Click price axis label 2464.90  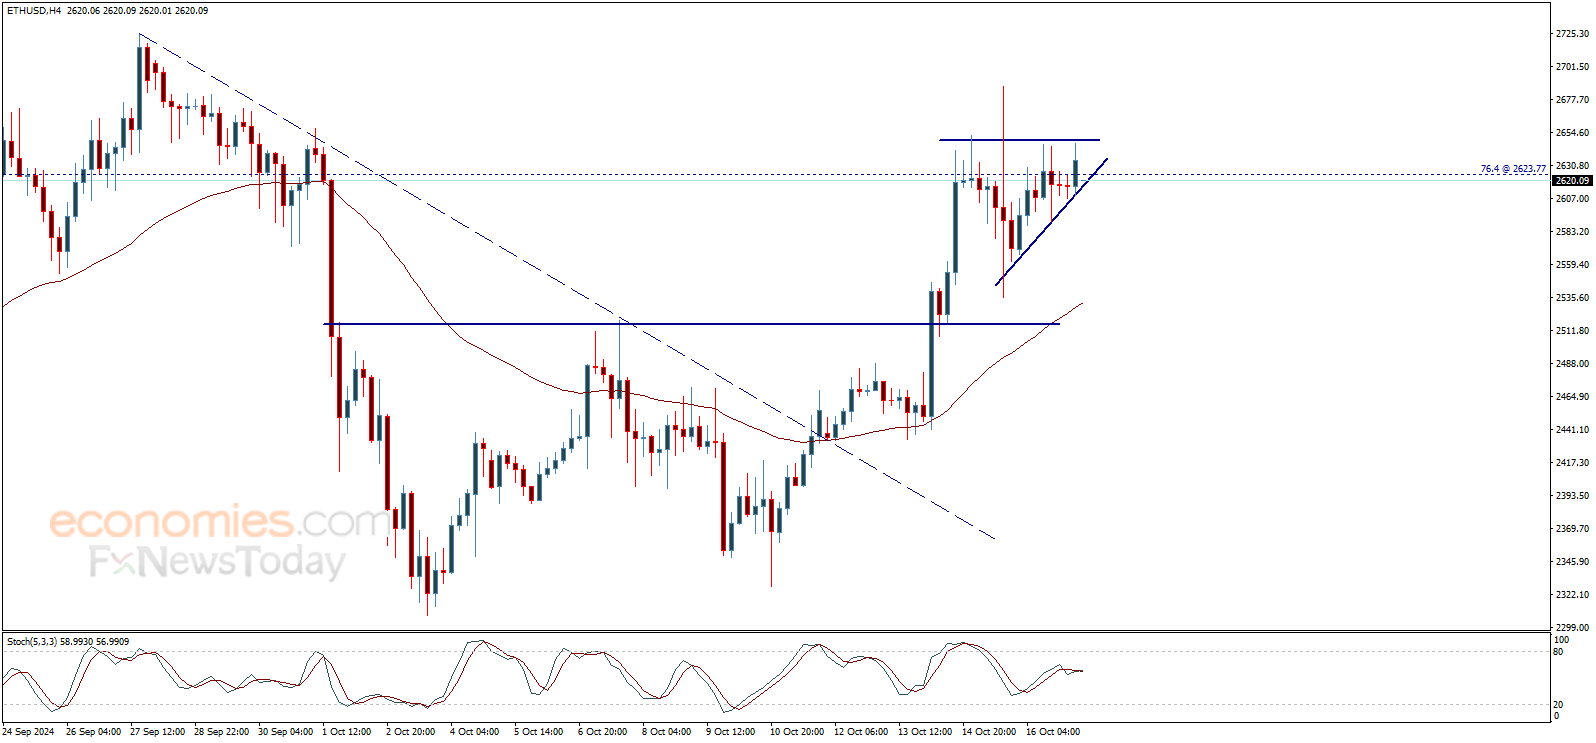coord(1572,397)
